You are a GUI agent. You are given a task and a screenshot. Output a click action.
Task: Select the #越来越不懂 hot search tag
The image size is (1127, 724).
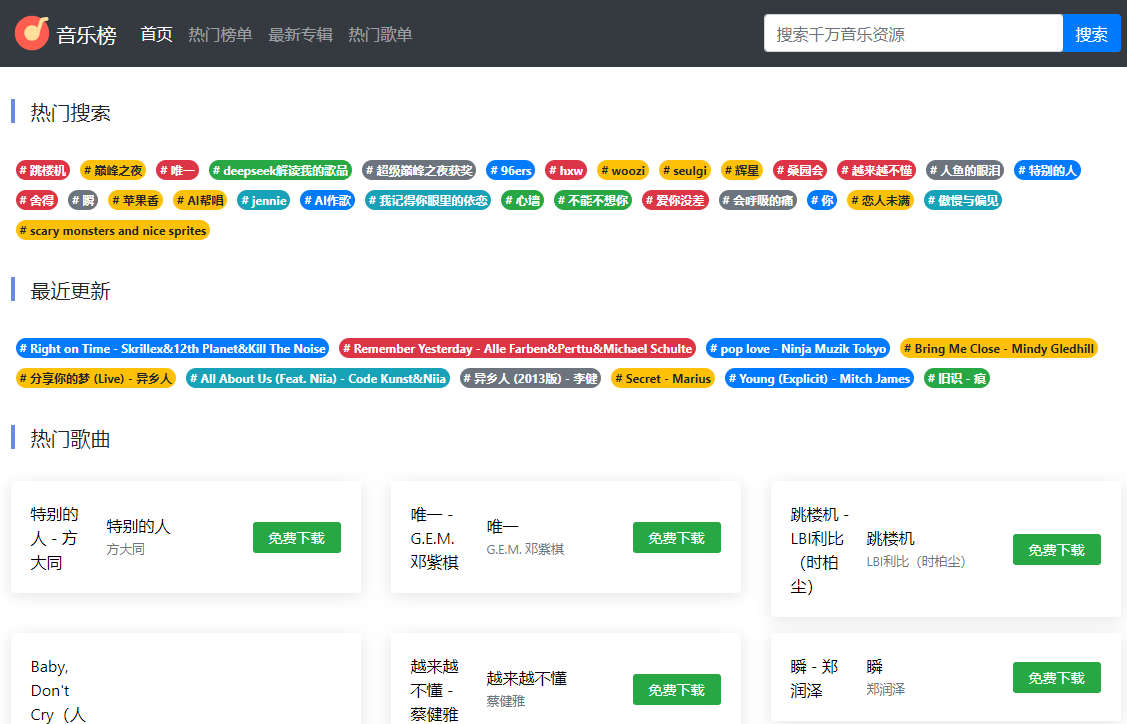(876, 170)
